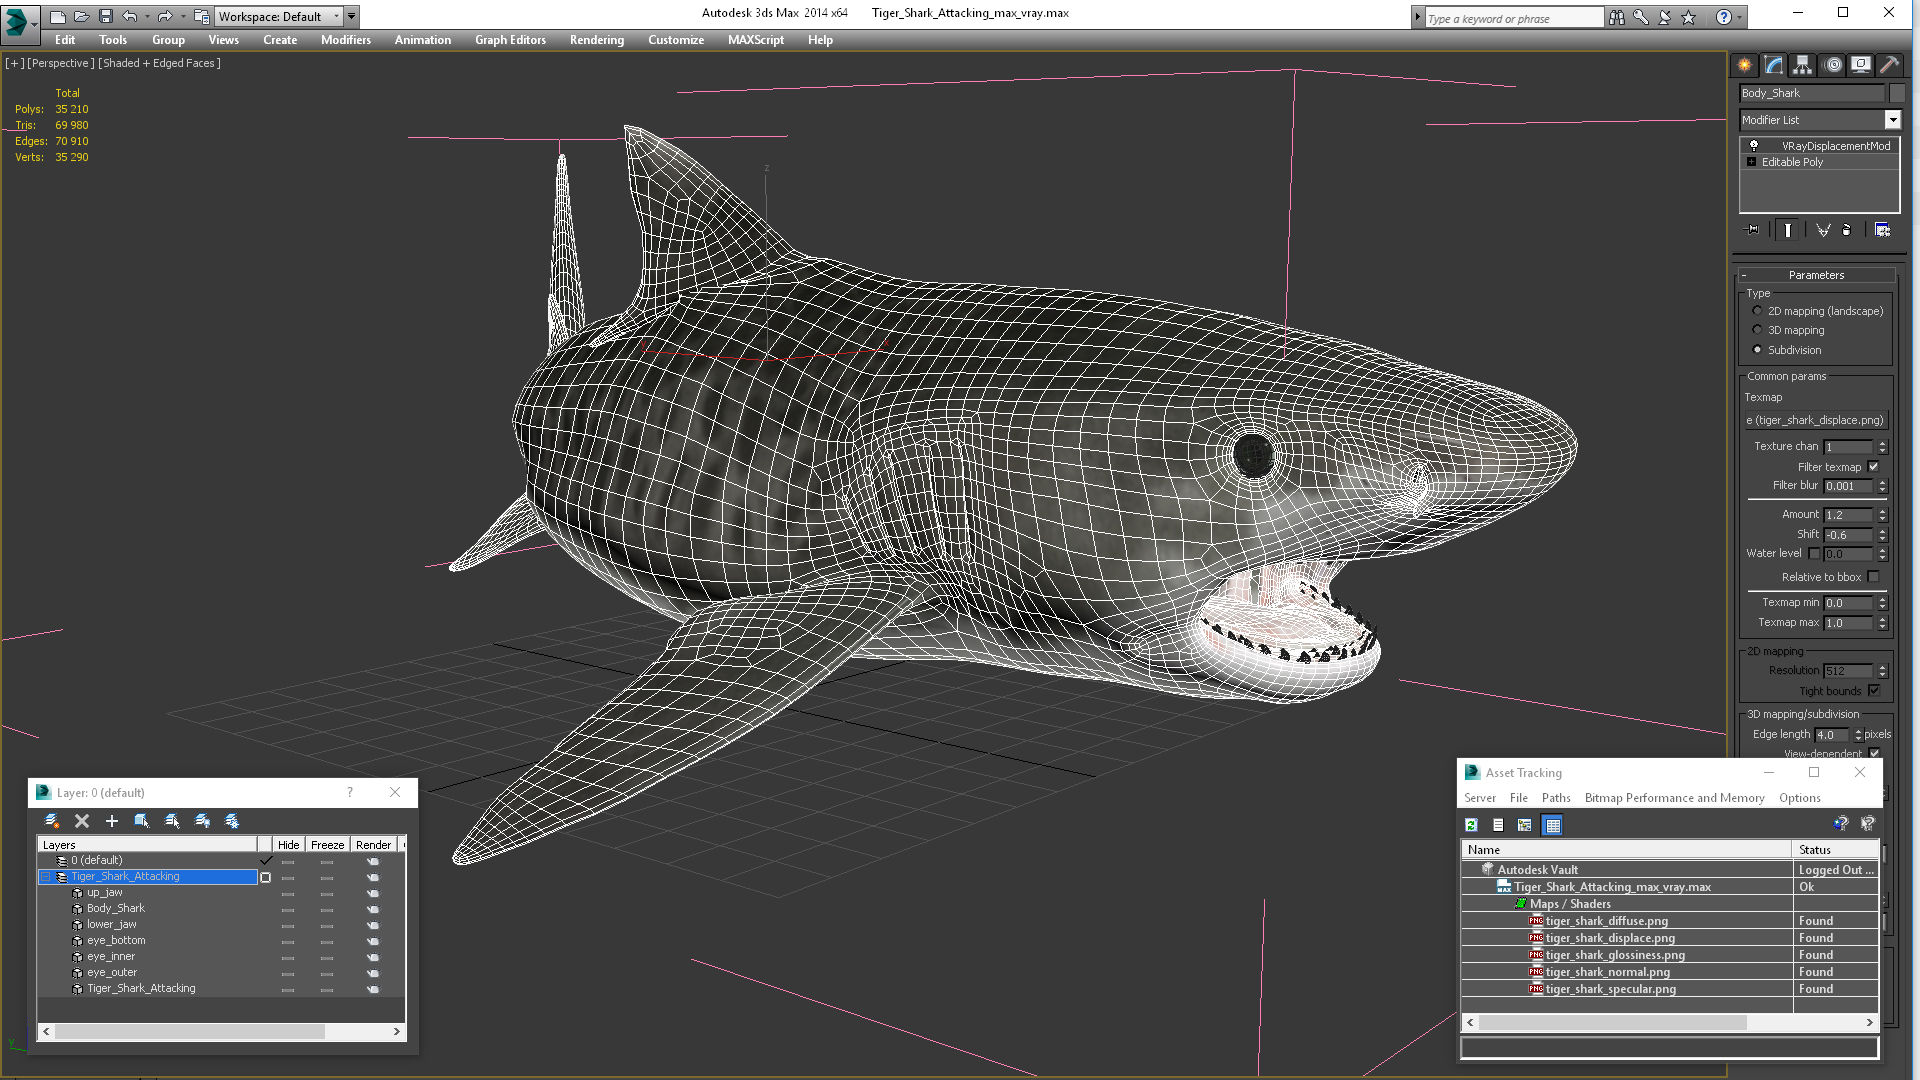Open the Motion command panel tab

(1833, 65)
